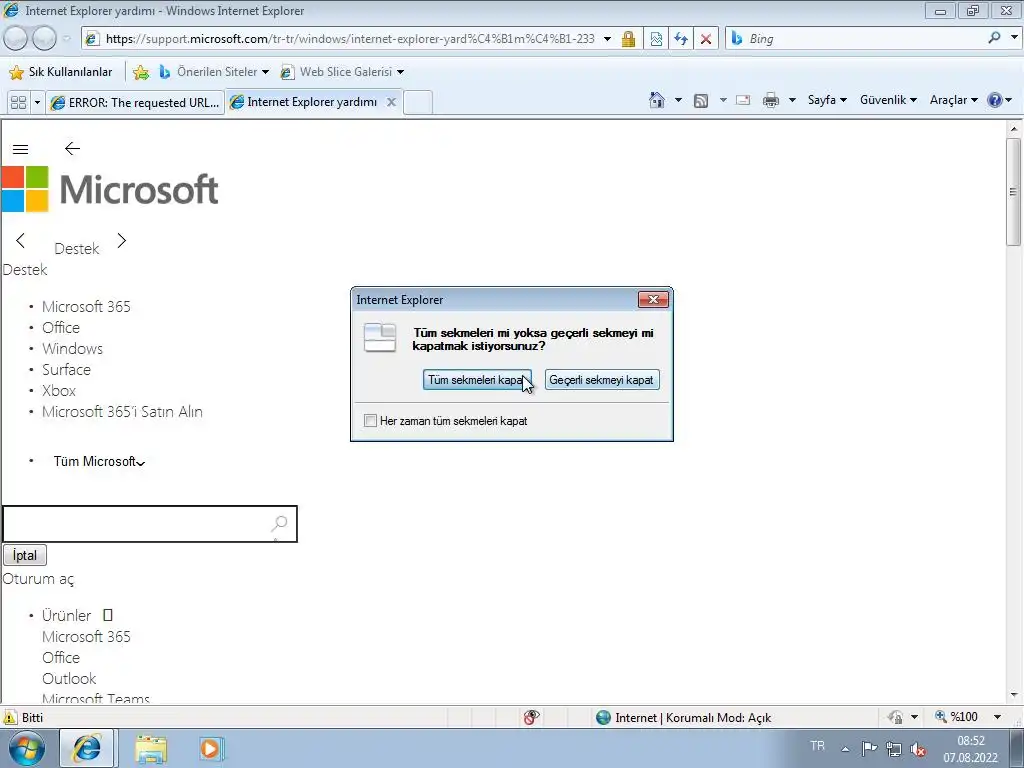The width and height of the screenshot is (1024, 768).
Task: Open the hamburger menu on Microsoft page
Action: (20, 150)
